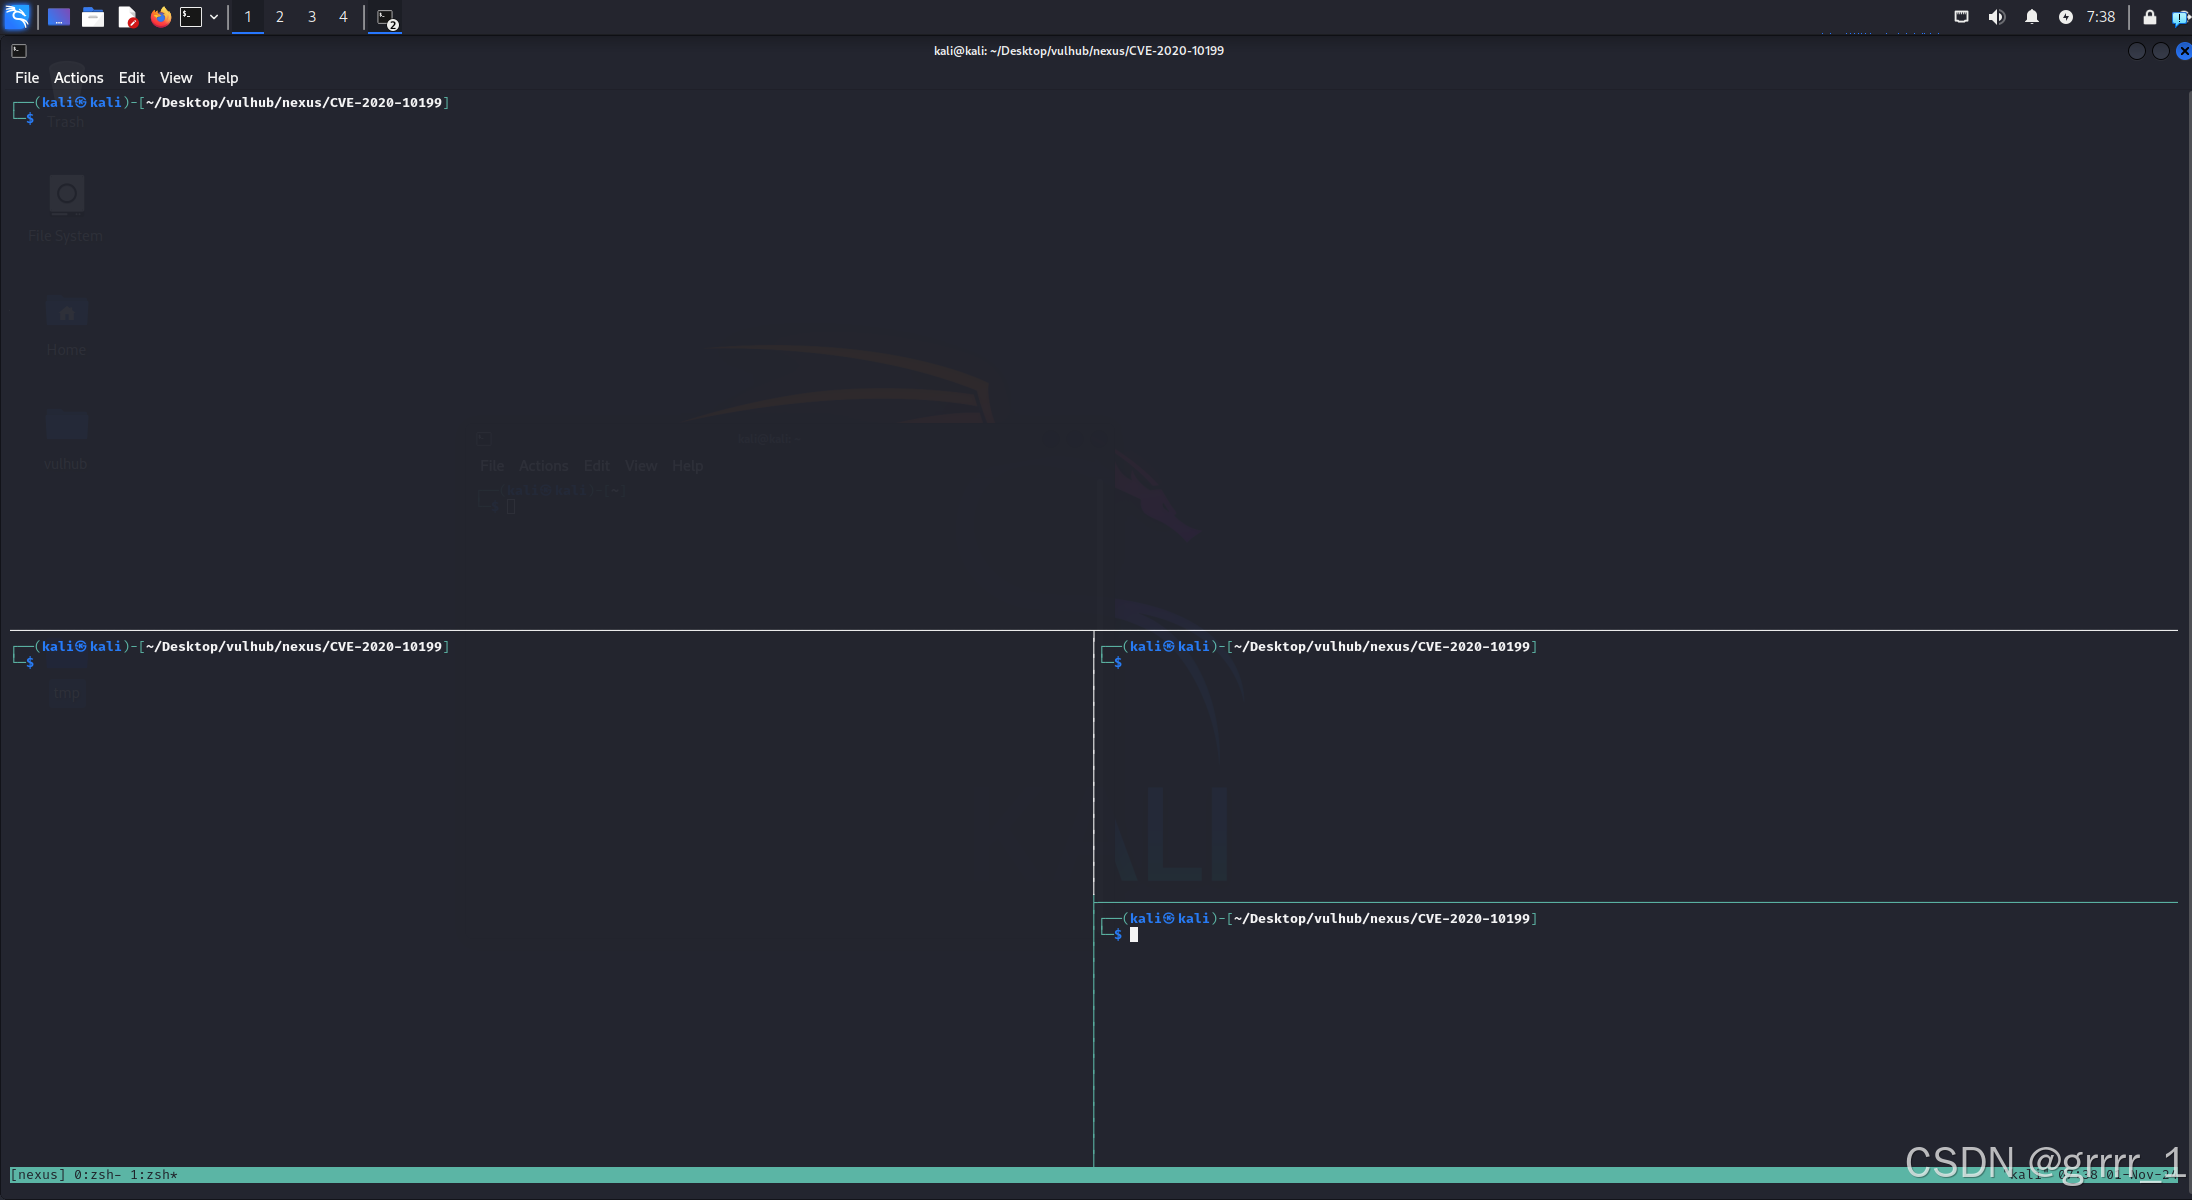Launch Firefox from the top panel
The height and width of the screenshot is (1200, 2192).
pyautogui.click(x=160, y=17)
